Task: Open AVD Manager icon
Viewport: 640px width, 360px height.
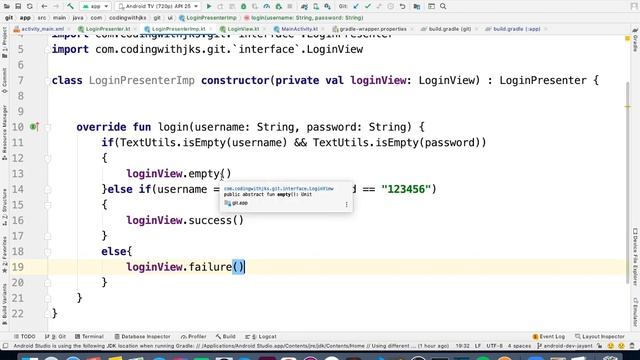Action: click(316, 7)
